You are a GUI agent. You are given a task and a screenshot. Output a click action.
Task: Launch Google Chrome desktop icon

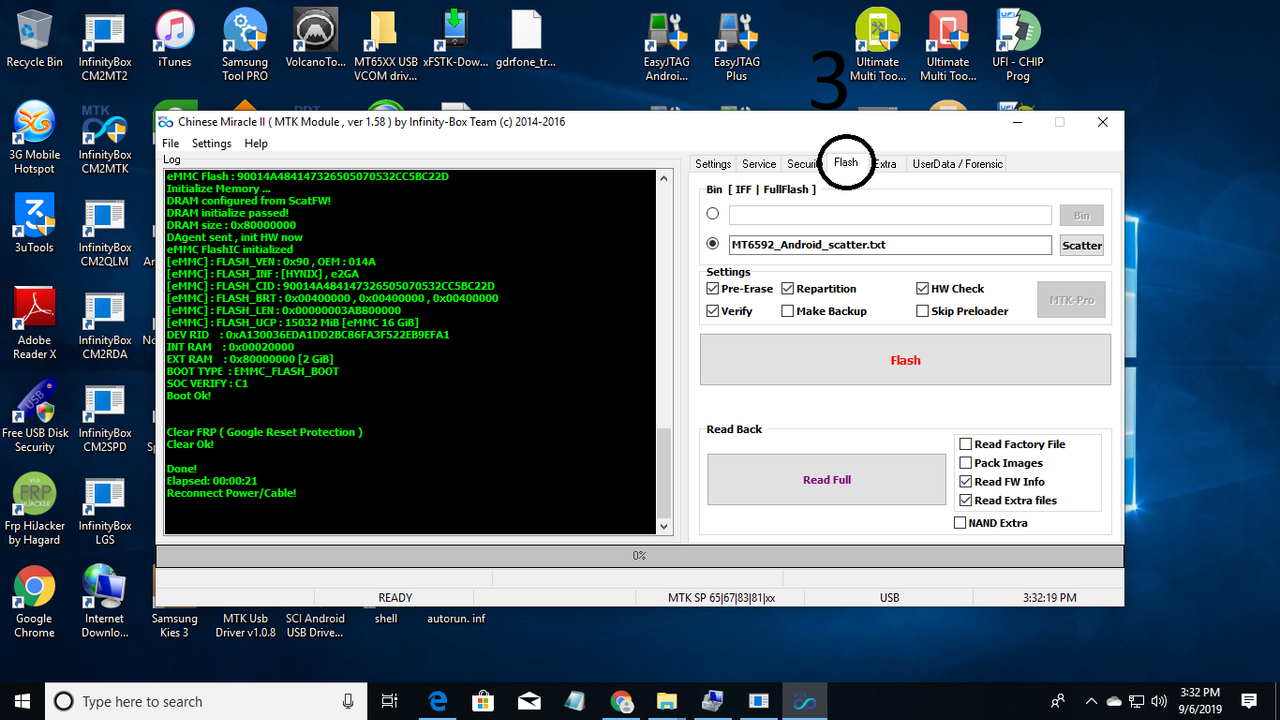pos(34,602)
